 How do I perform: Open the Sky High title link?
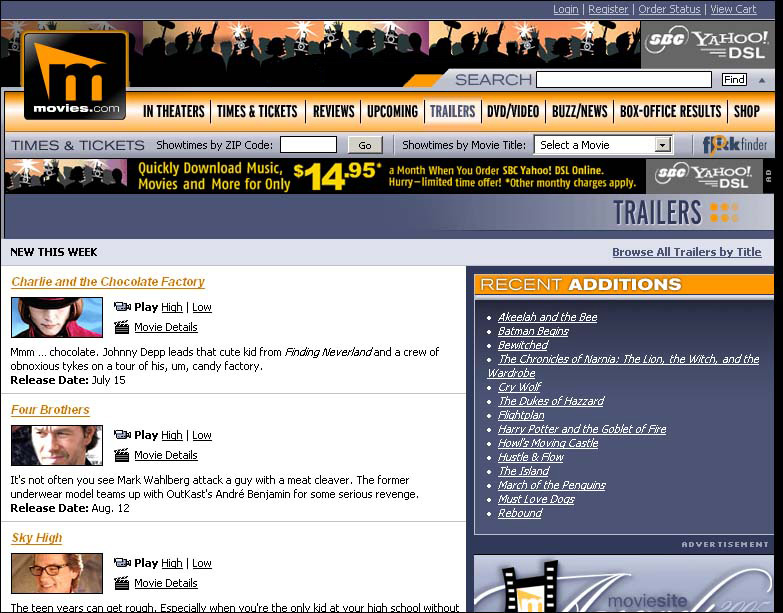36,538
